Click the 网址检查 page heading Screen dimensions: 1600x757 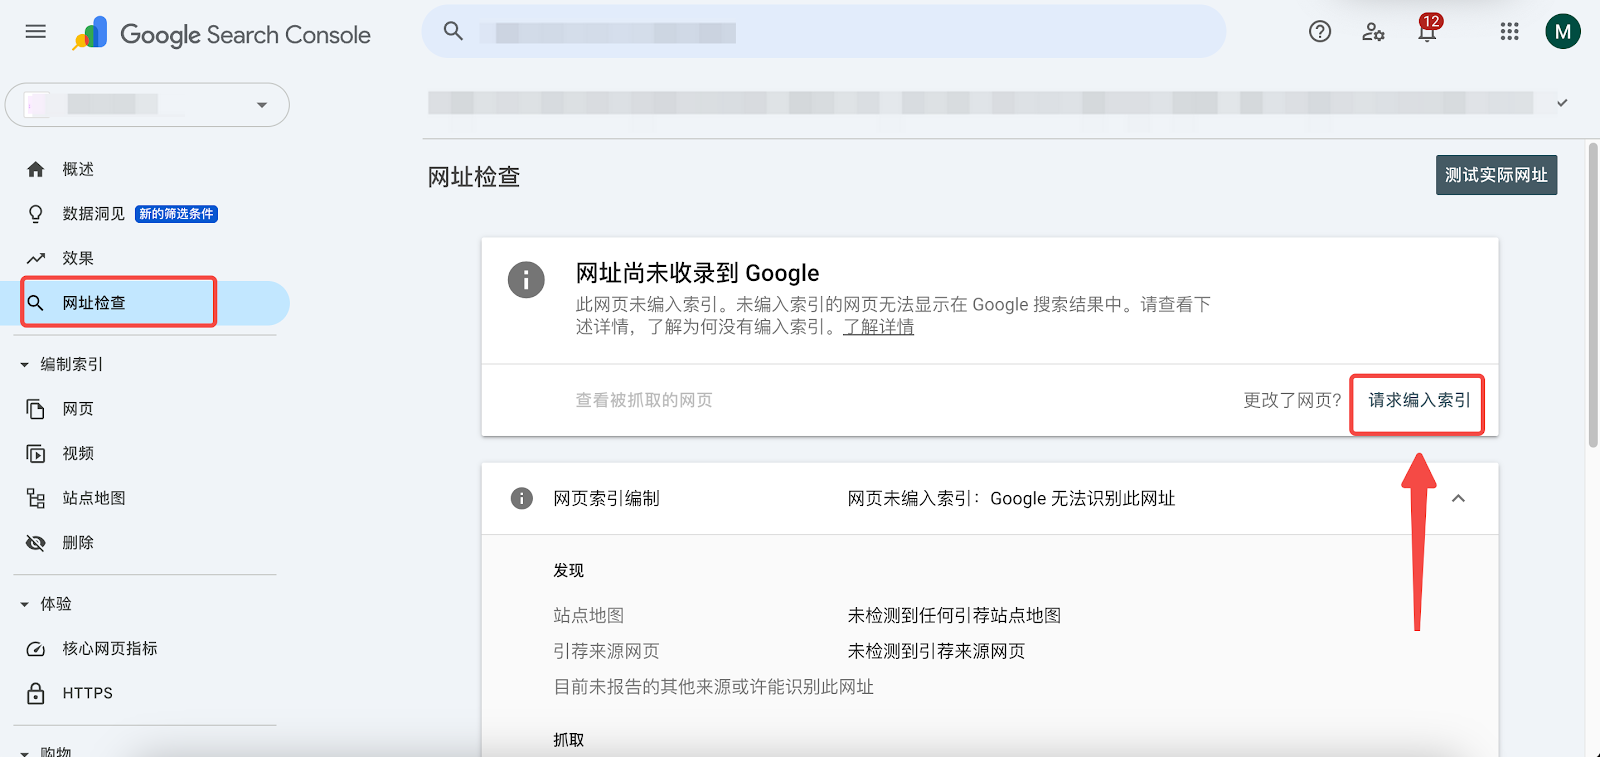coord(474,177)
